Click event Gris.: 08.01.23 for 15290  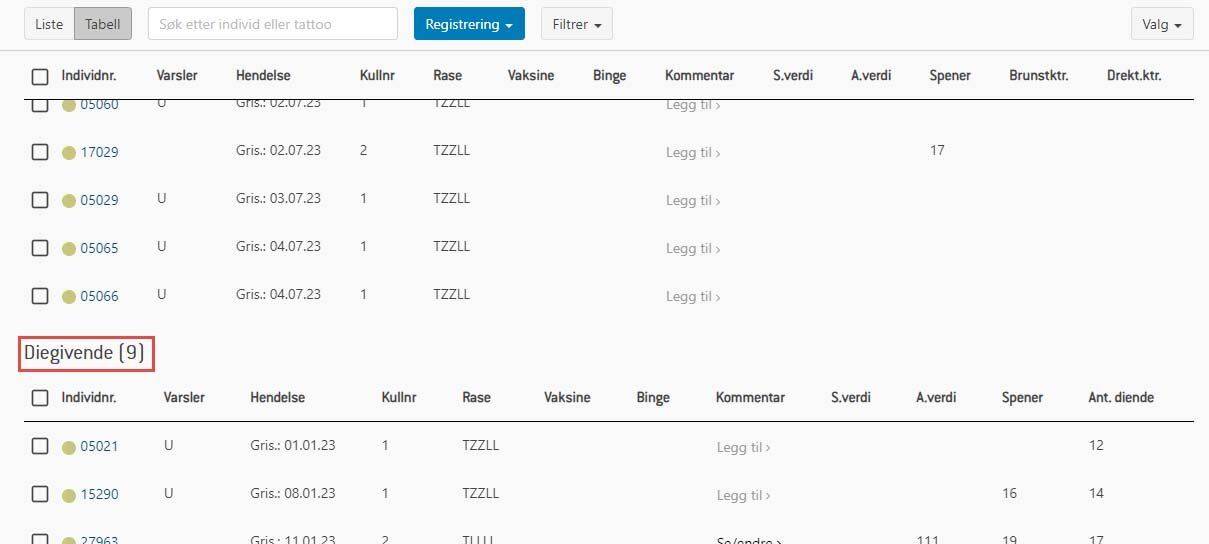point(293,493)
